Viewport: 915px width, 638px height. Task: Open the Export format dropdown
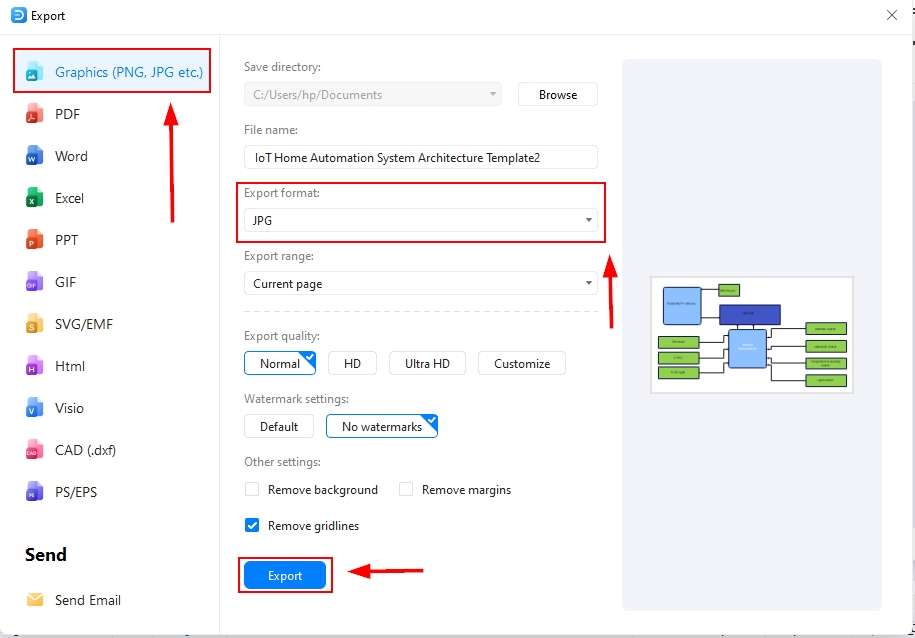420,220
